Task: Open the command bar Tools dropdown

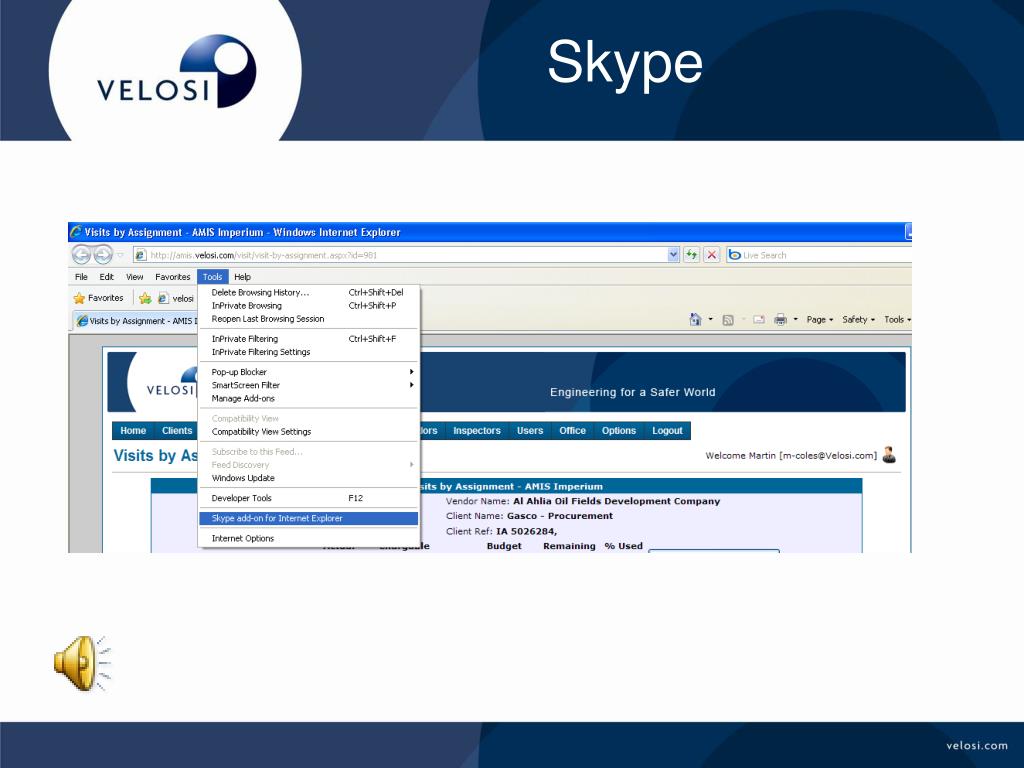Action: click(x=897, y=319)
